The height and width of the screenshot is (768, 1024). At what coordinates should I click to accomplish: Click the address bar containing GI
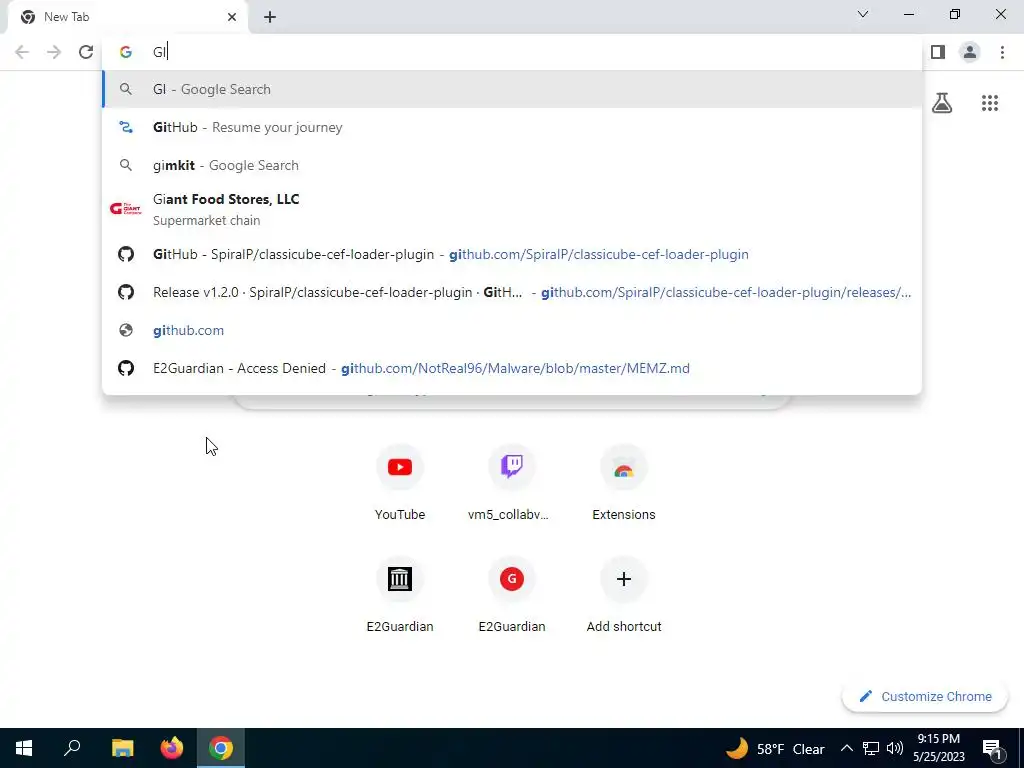(512, 52)
